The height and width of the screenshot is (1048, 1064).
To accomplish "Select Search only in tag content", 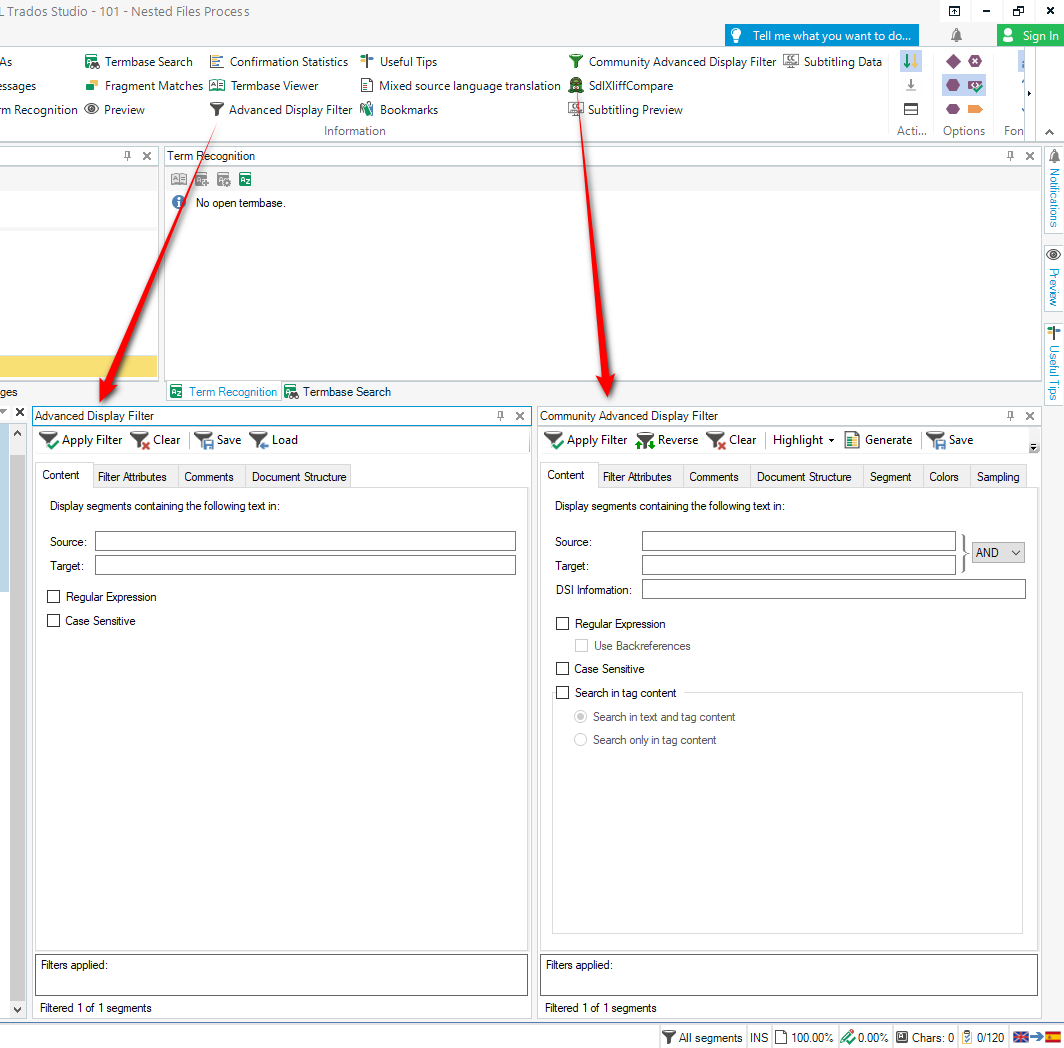I will pyautogui.click(x=581, y=739).
